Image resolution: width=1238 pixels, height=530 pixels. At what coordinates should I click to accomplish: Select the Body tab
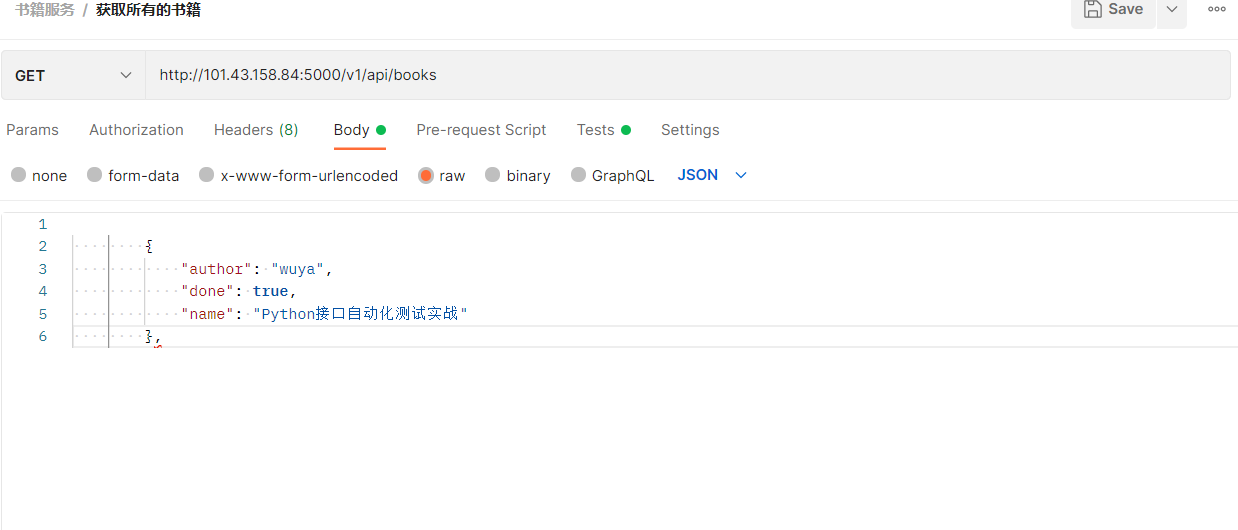[x=352, y=130]
